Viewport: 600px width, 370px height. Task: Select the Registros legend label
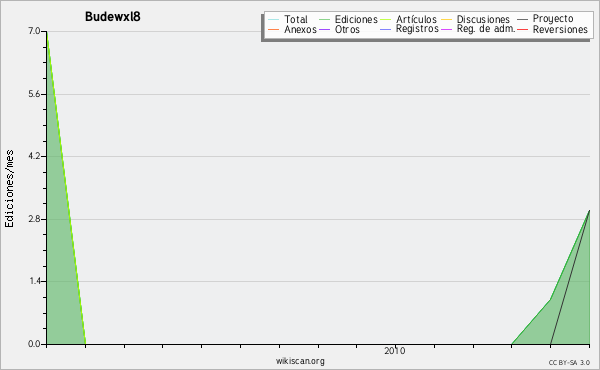pos(417,29)
